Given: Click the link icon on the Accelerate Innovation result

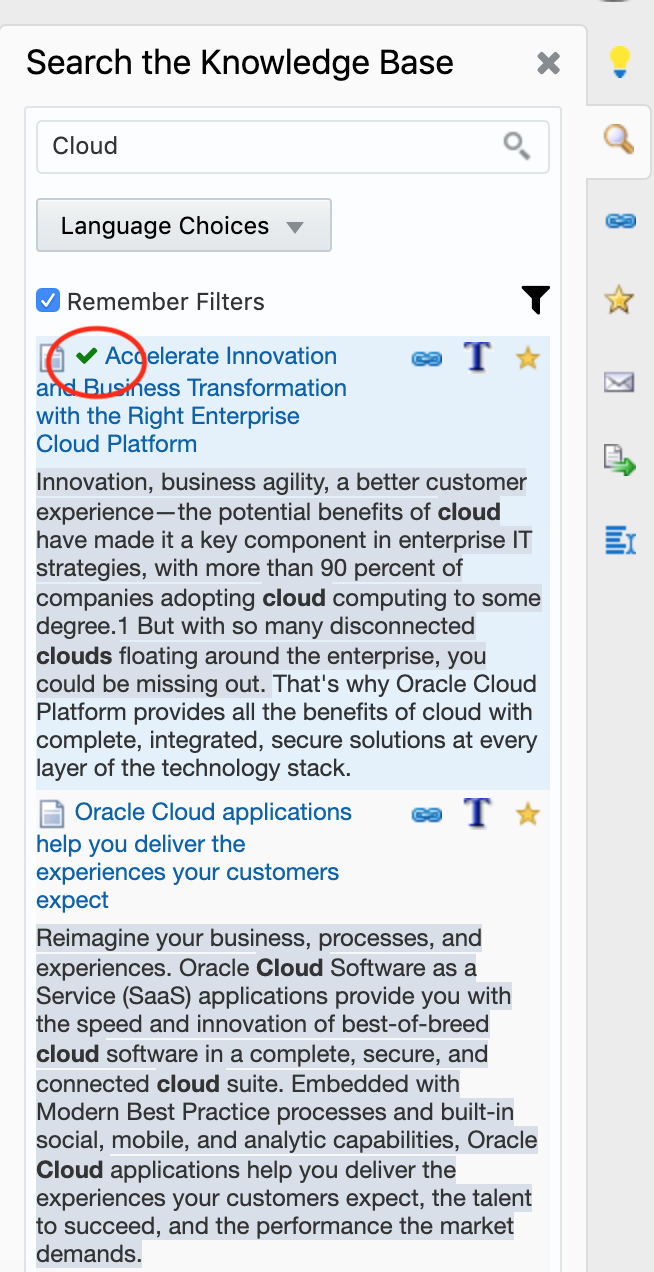Looking at the screenshot, I should [427, 358].
